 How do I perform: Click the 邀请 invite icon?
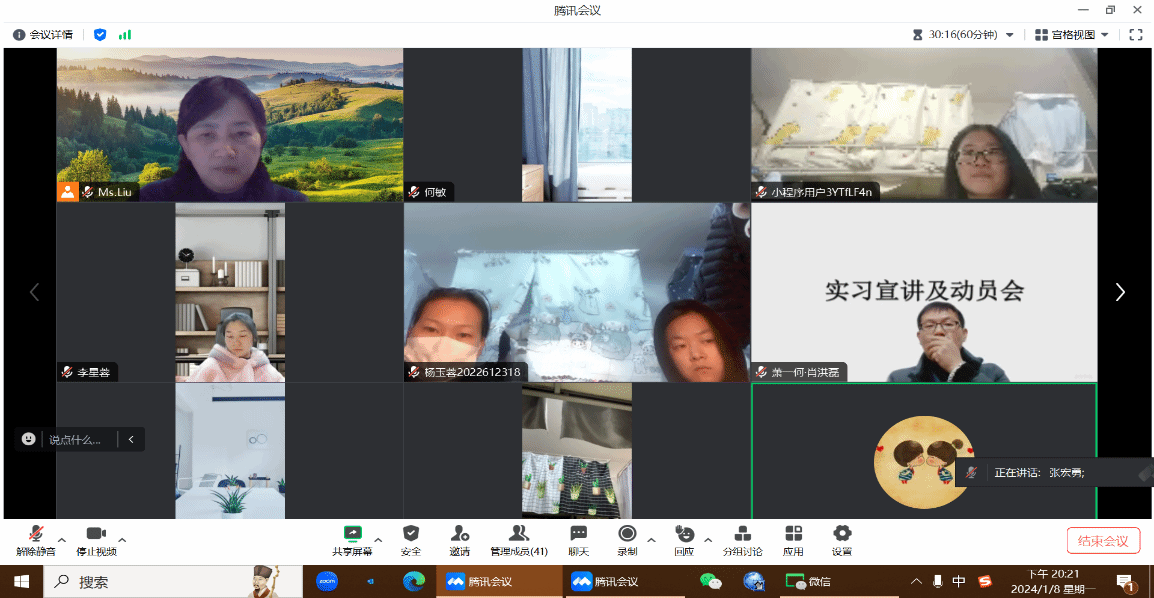click(x=459, y=540)
